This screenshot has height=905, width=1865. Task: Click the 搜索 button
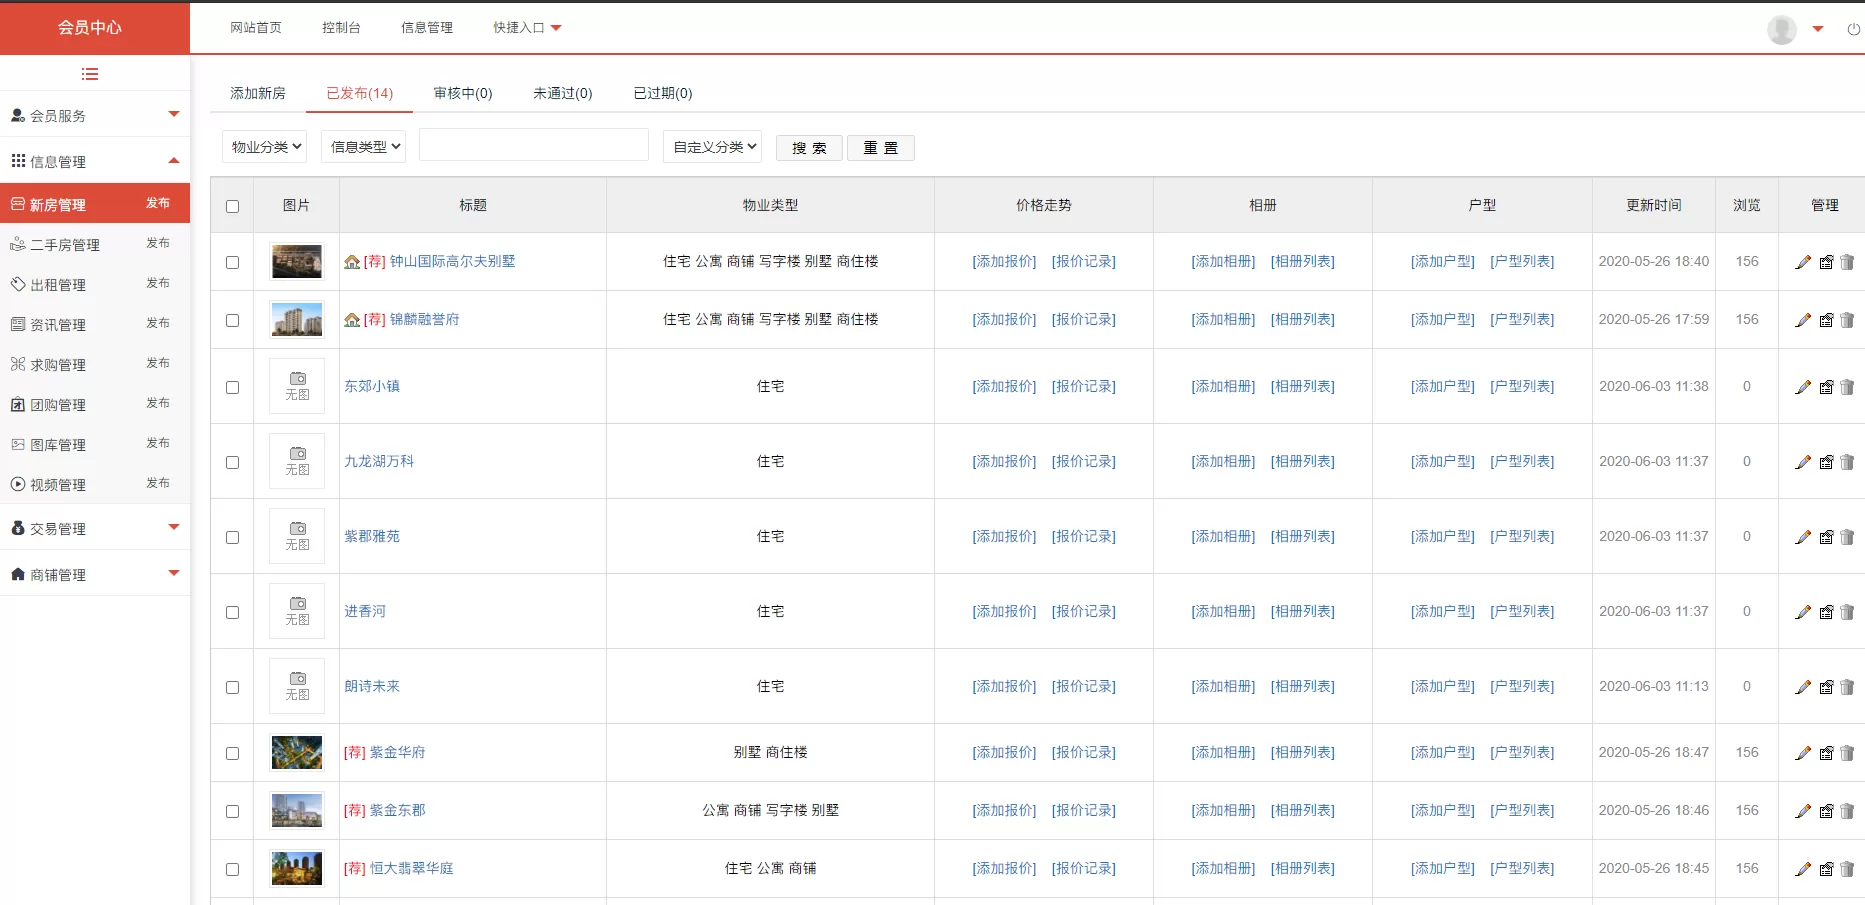point(809,148)
